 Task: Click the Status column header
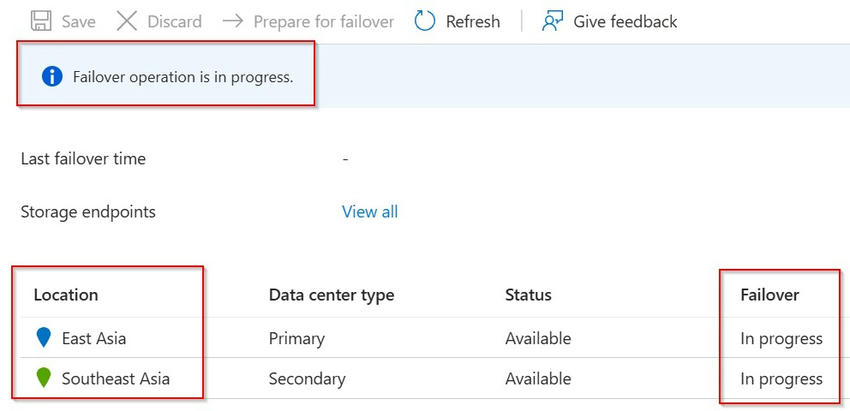point(528,295)
